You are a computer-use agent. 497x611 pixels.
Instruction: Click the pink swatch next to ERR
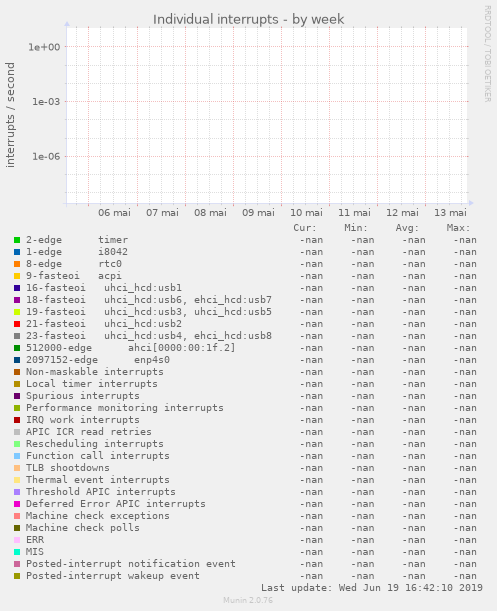[17, 540]
